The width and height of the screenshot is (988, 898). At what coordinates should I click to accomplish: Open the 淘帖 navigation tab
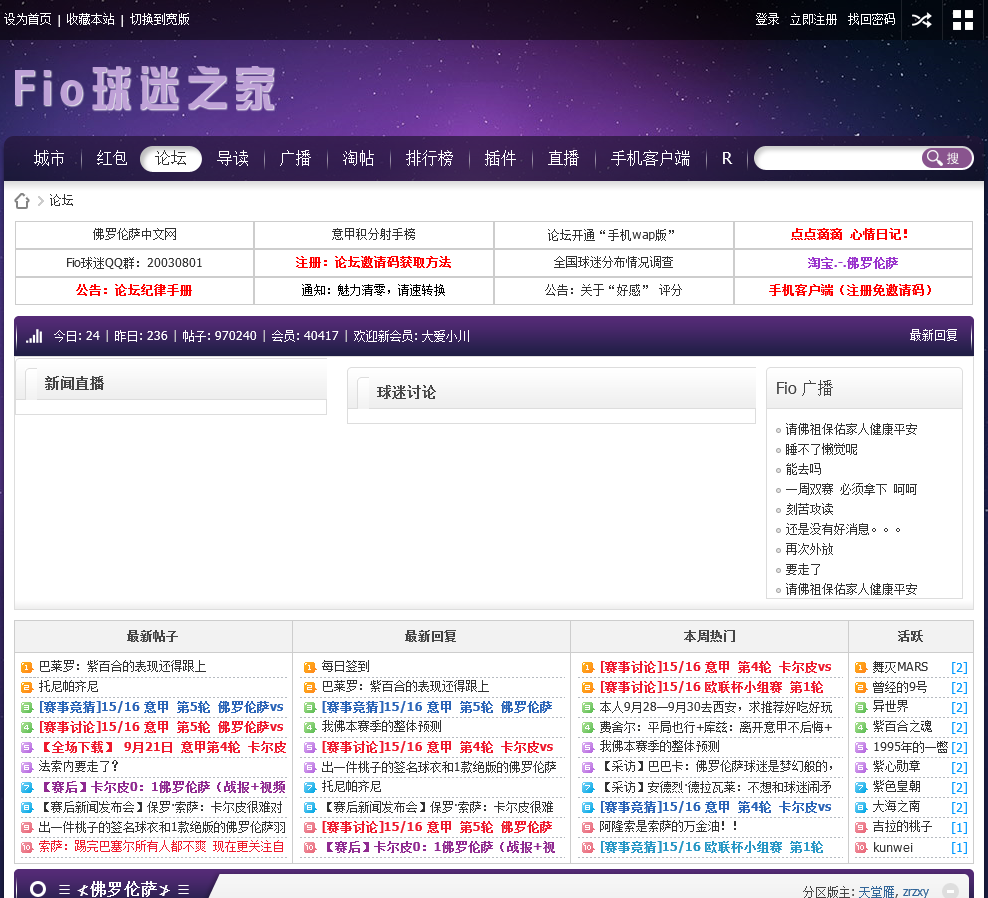358,158
